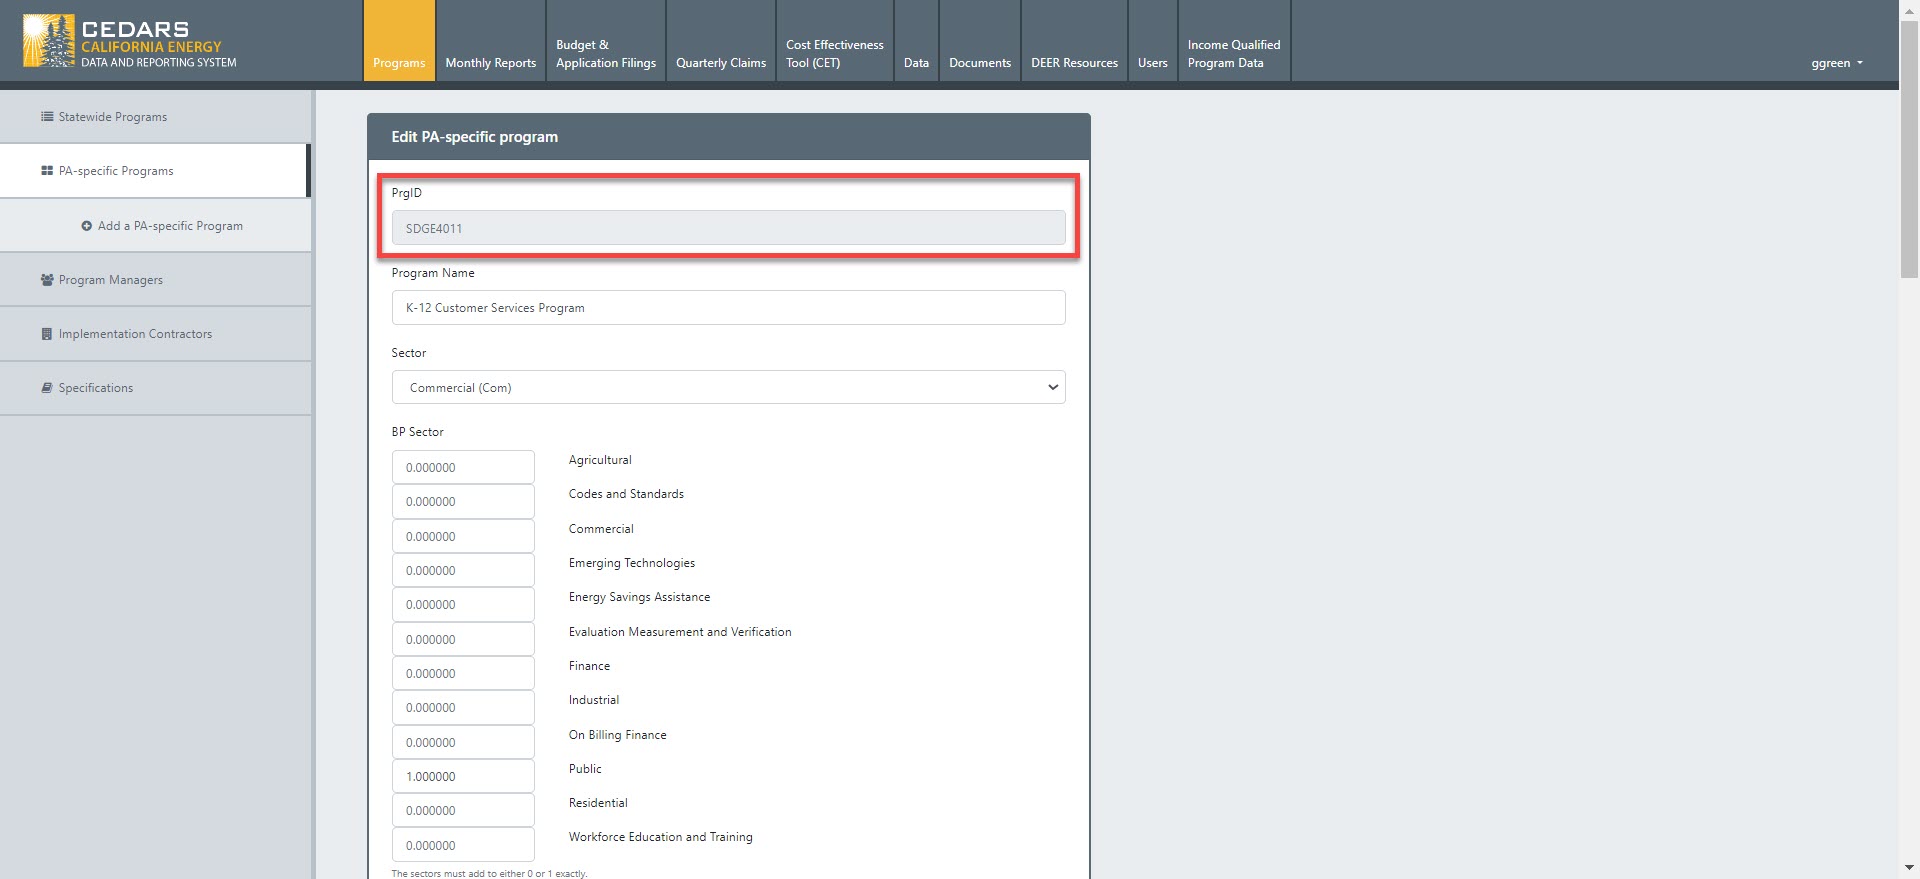The height and width of the screenshot is (879, 1920).
Task: Switch to the Quarterly Claims tab
Action: pyautogui.click(x=720, y=63)
